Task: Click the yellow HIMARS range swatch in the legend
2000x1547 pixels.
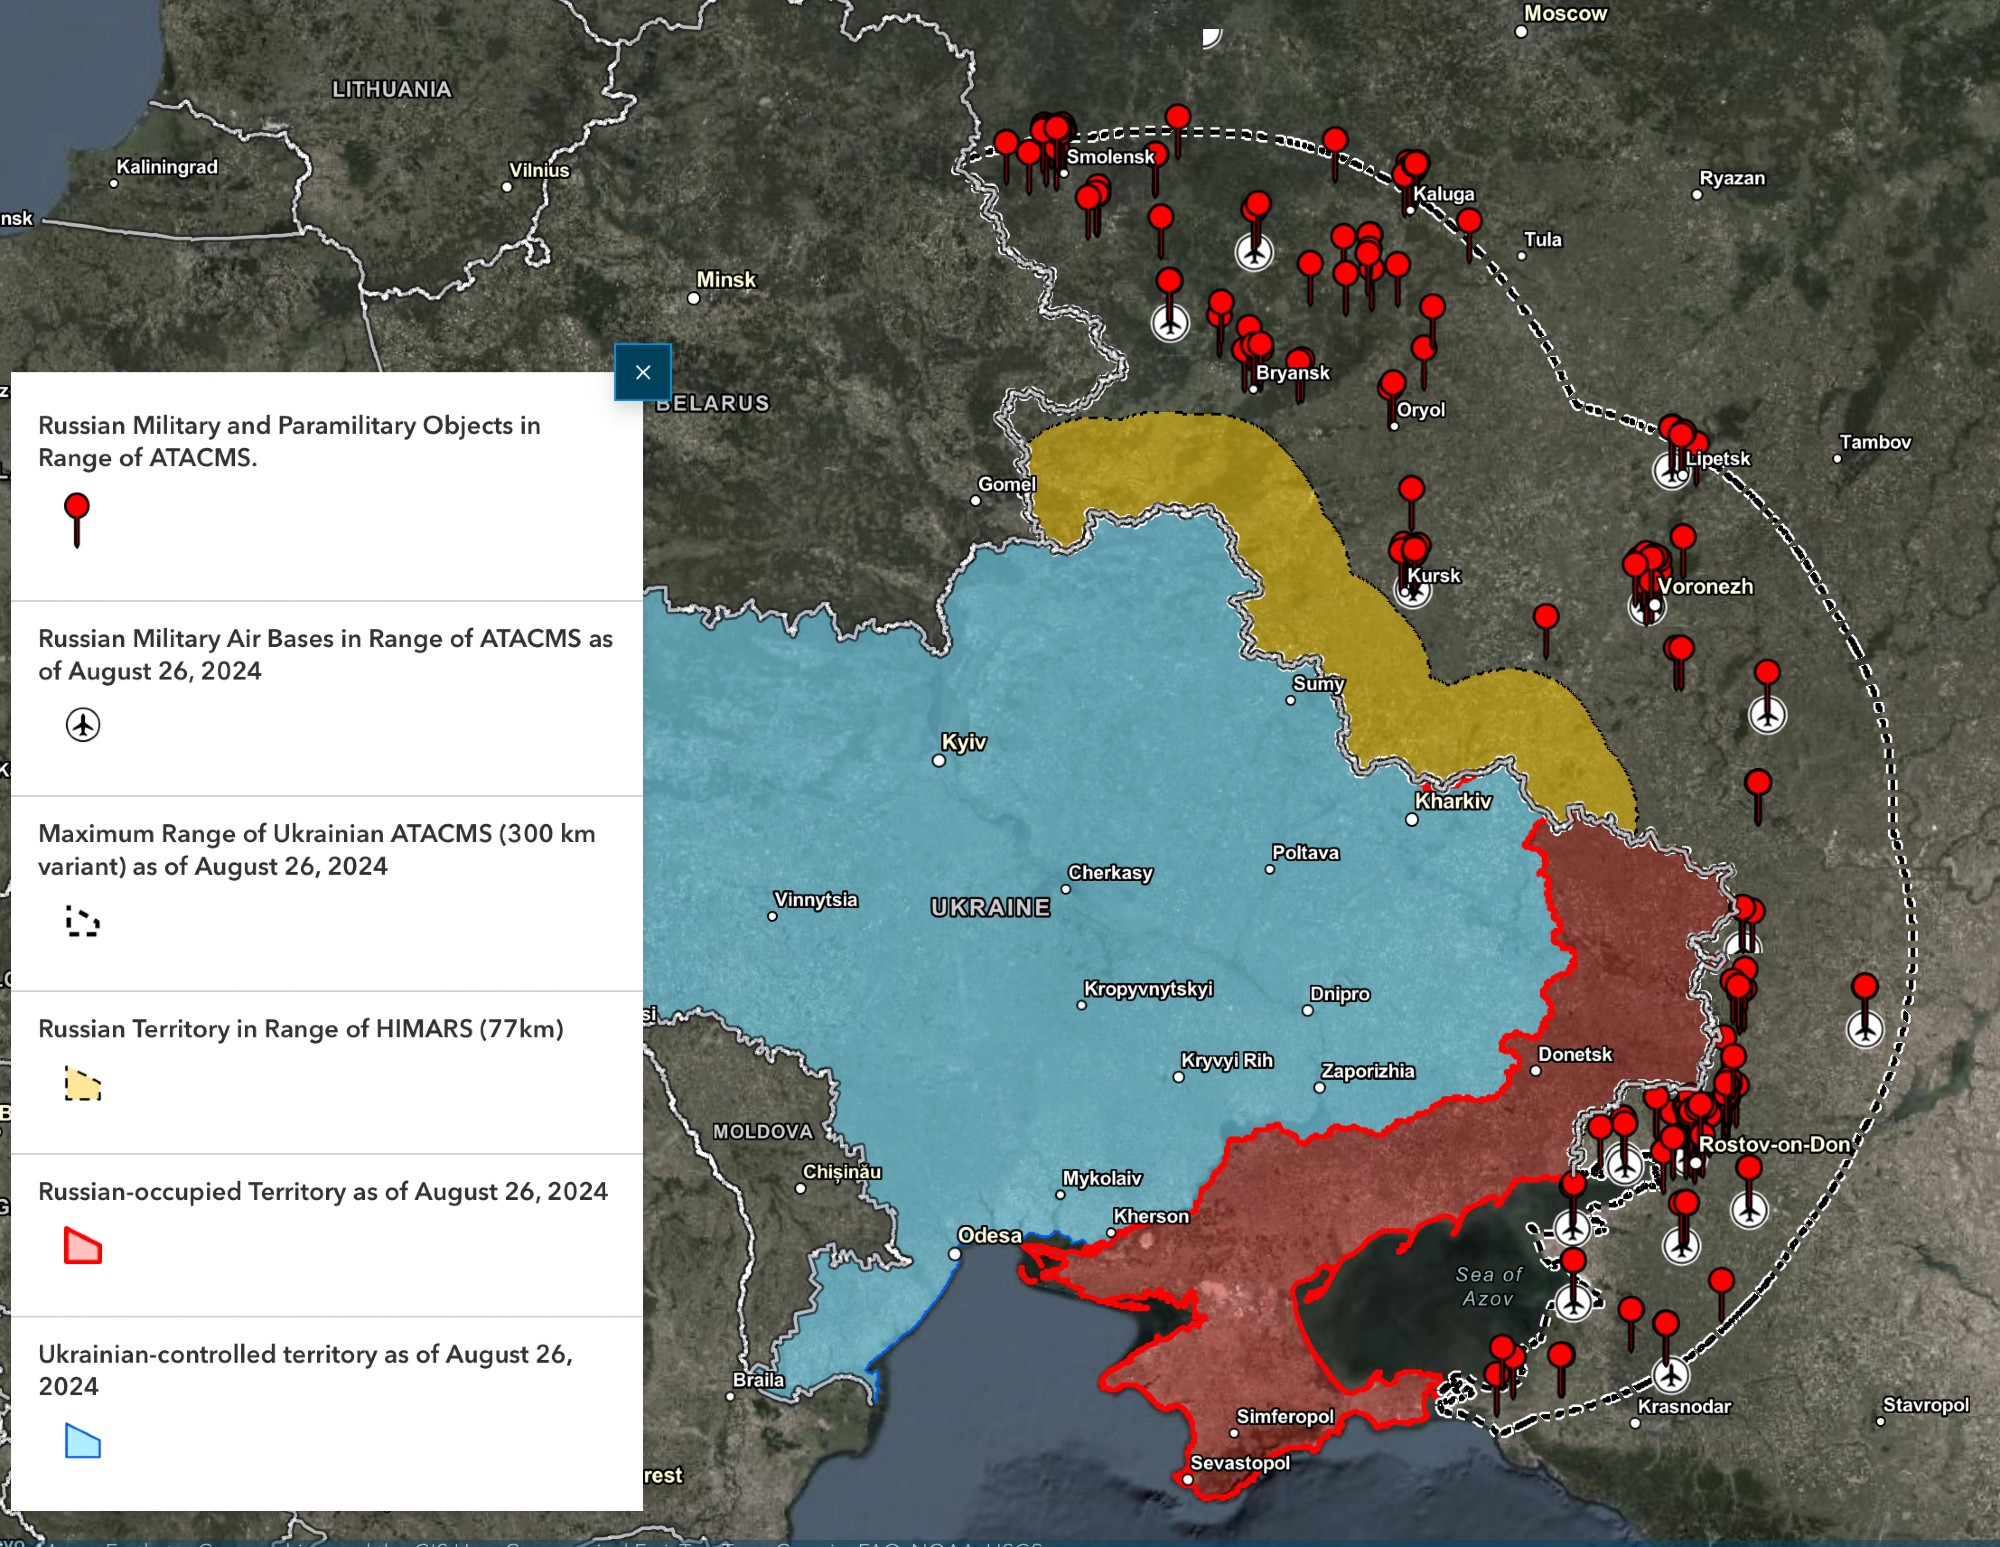Action: tap(83, 1083)
